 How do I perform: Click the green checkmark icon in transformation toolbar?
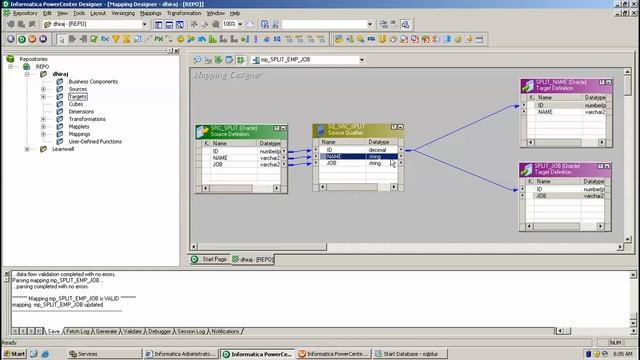(x=94, y=39)
